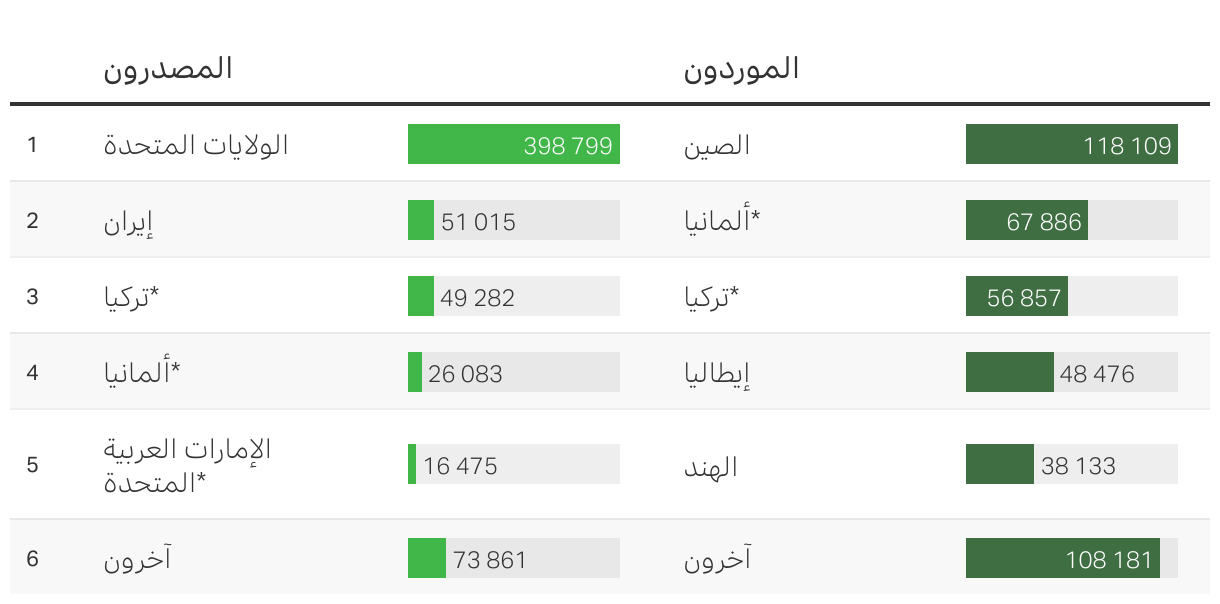Select آخرون in the exporters column
The image size is (1220, 604).
point(138,558)
